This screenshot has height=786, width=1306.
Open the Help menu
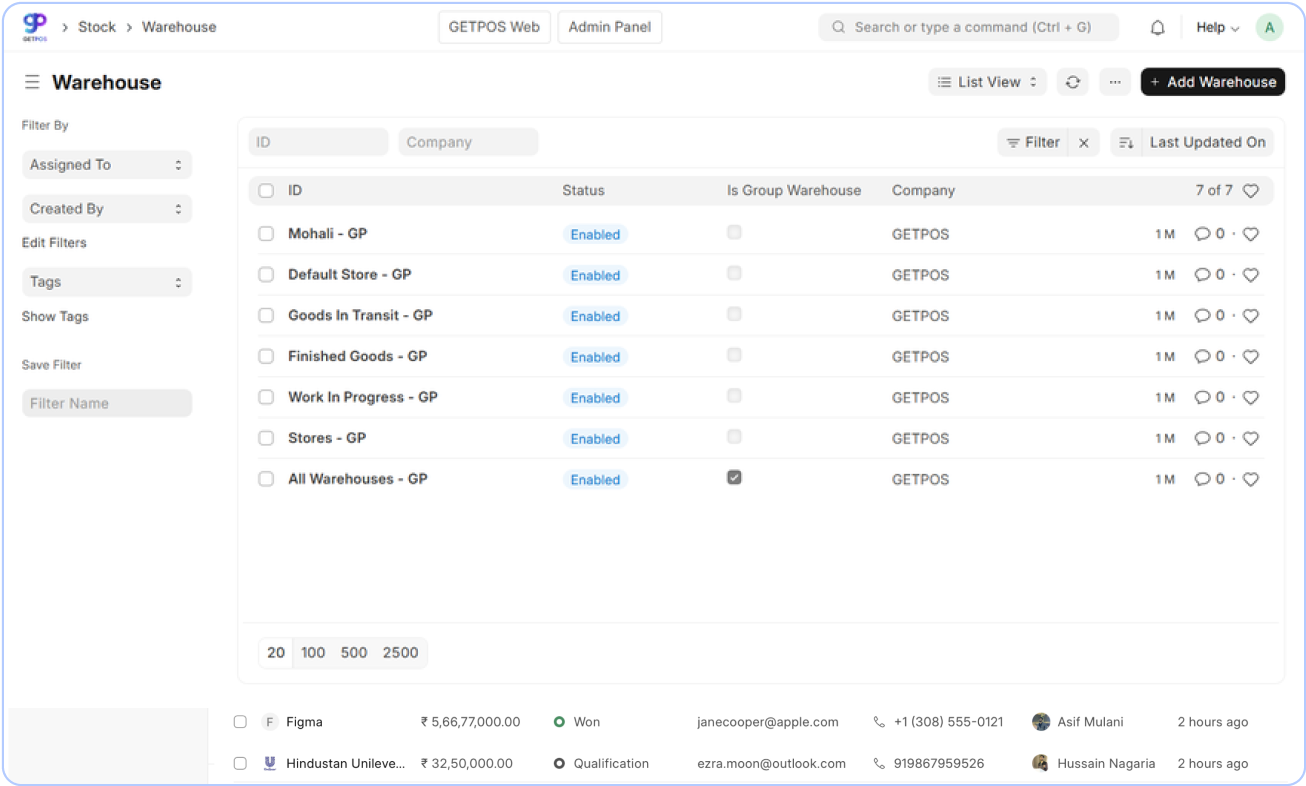point(1217,28)
